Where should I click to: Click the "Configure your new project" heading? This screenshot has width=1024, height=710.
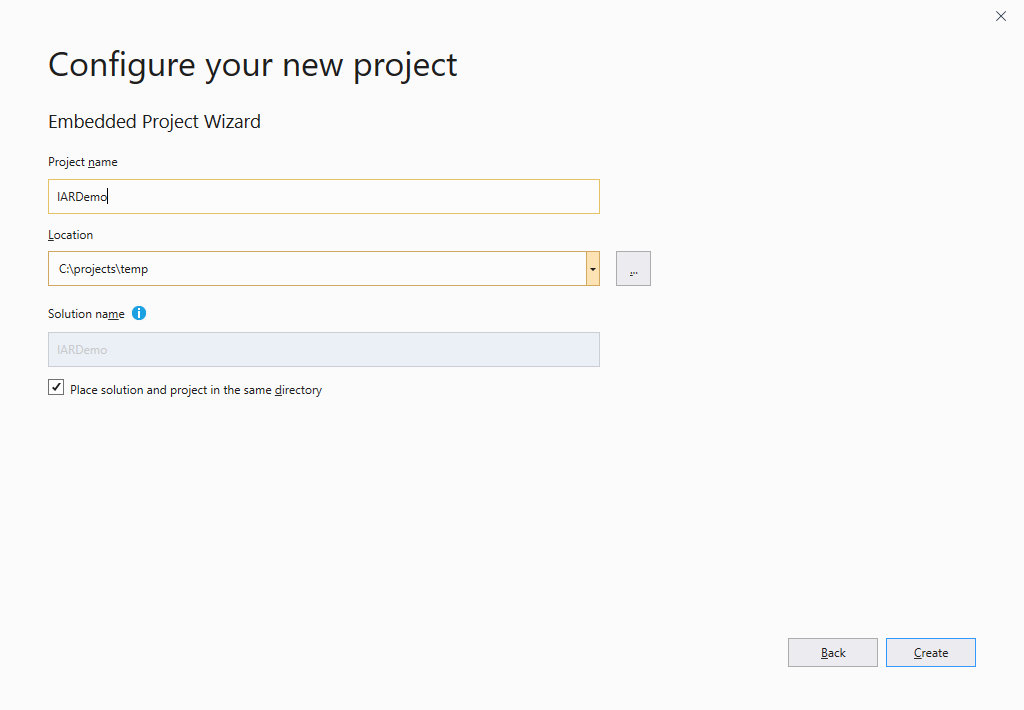tap(252, 65)
